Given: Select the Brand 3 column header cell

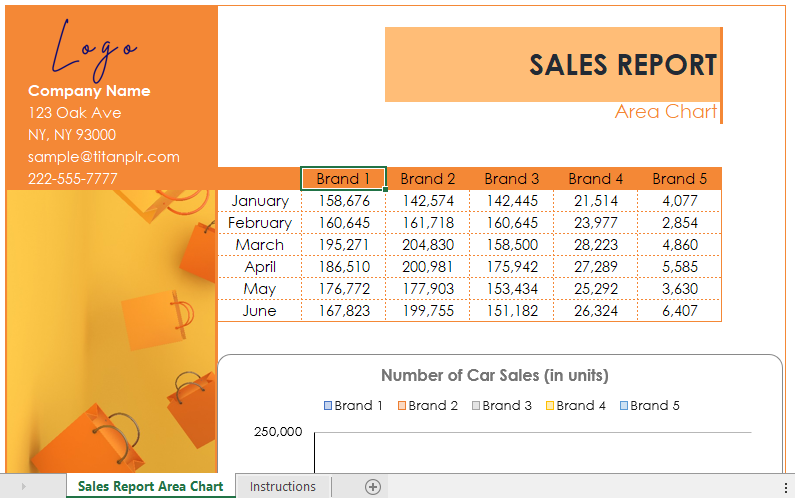Looking at the screenshot, I should click(512, 179).
